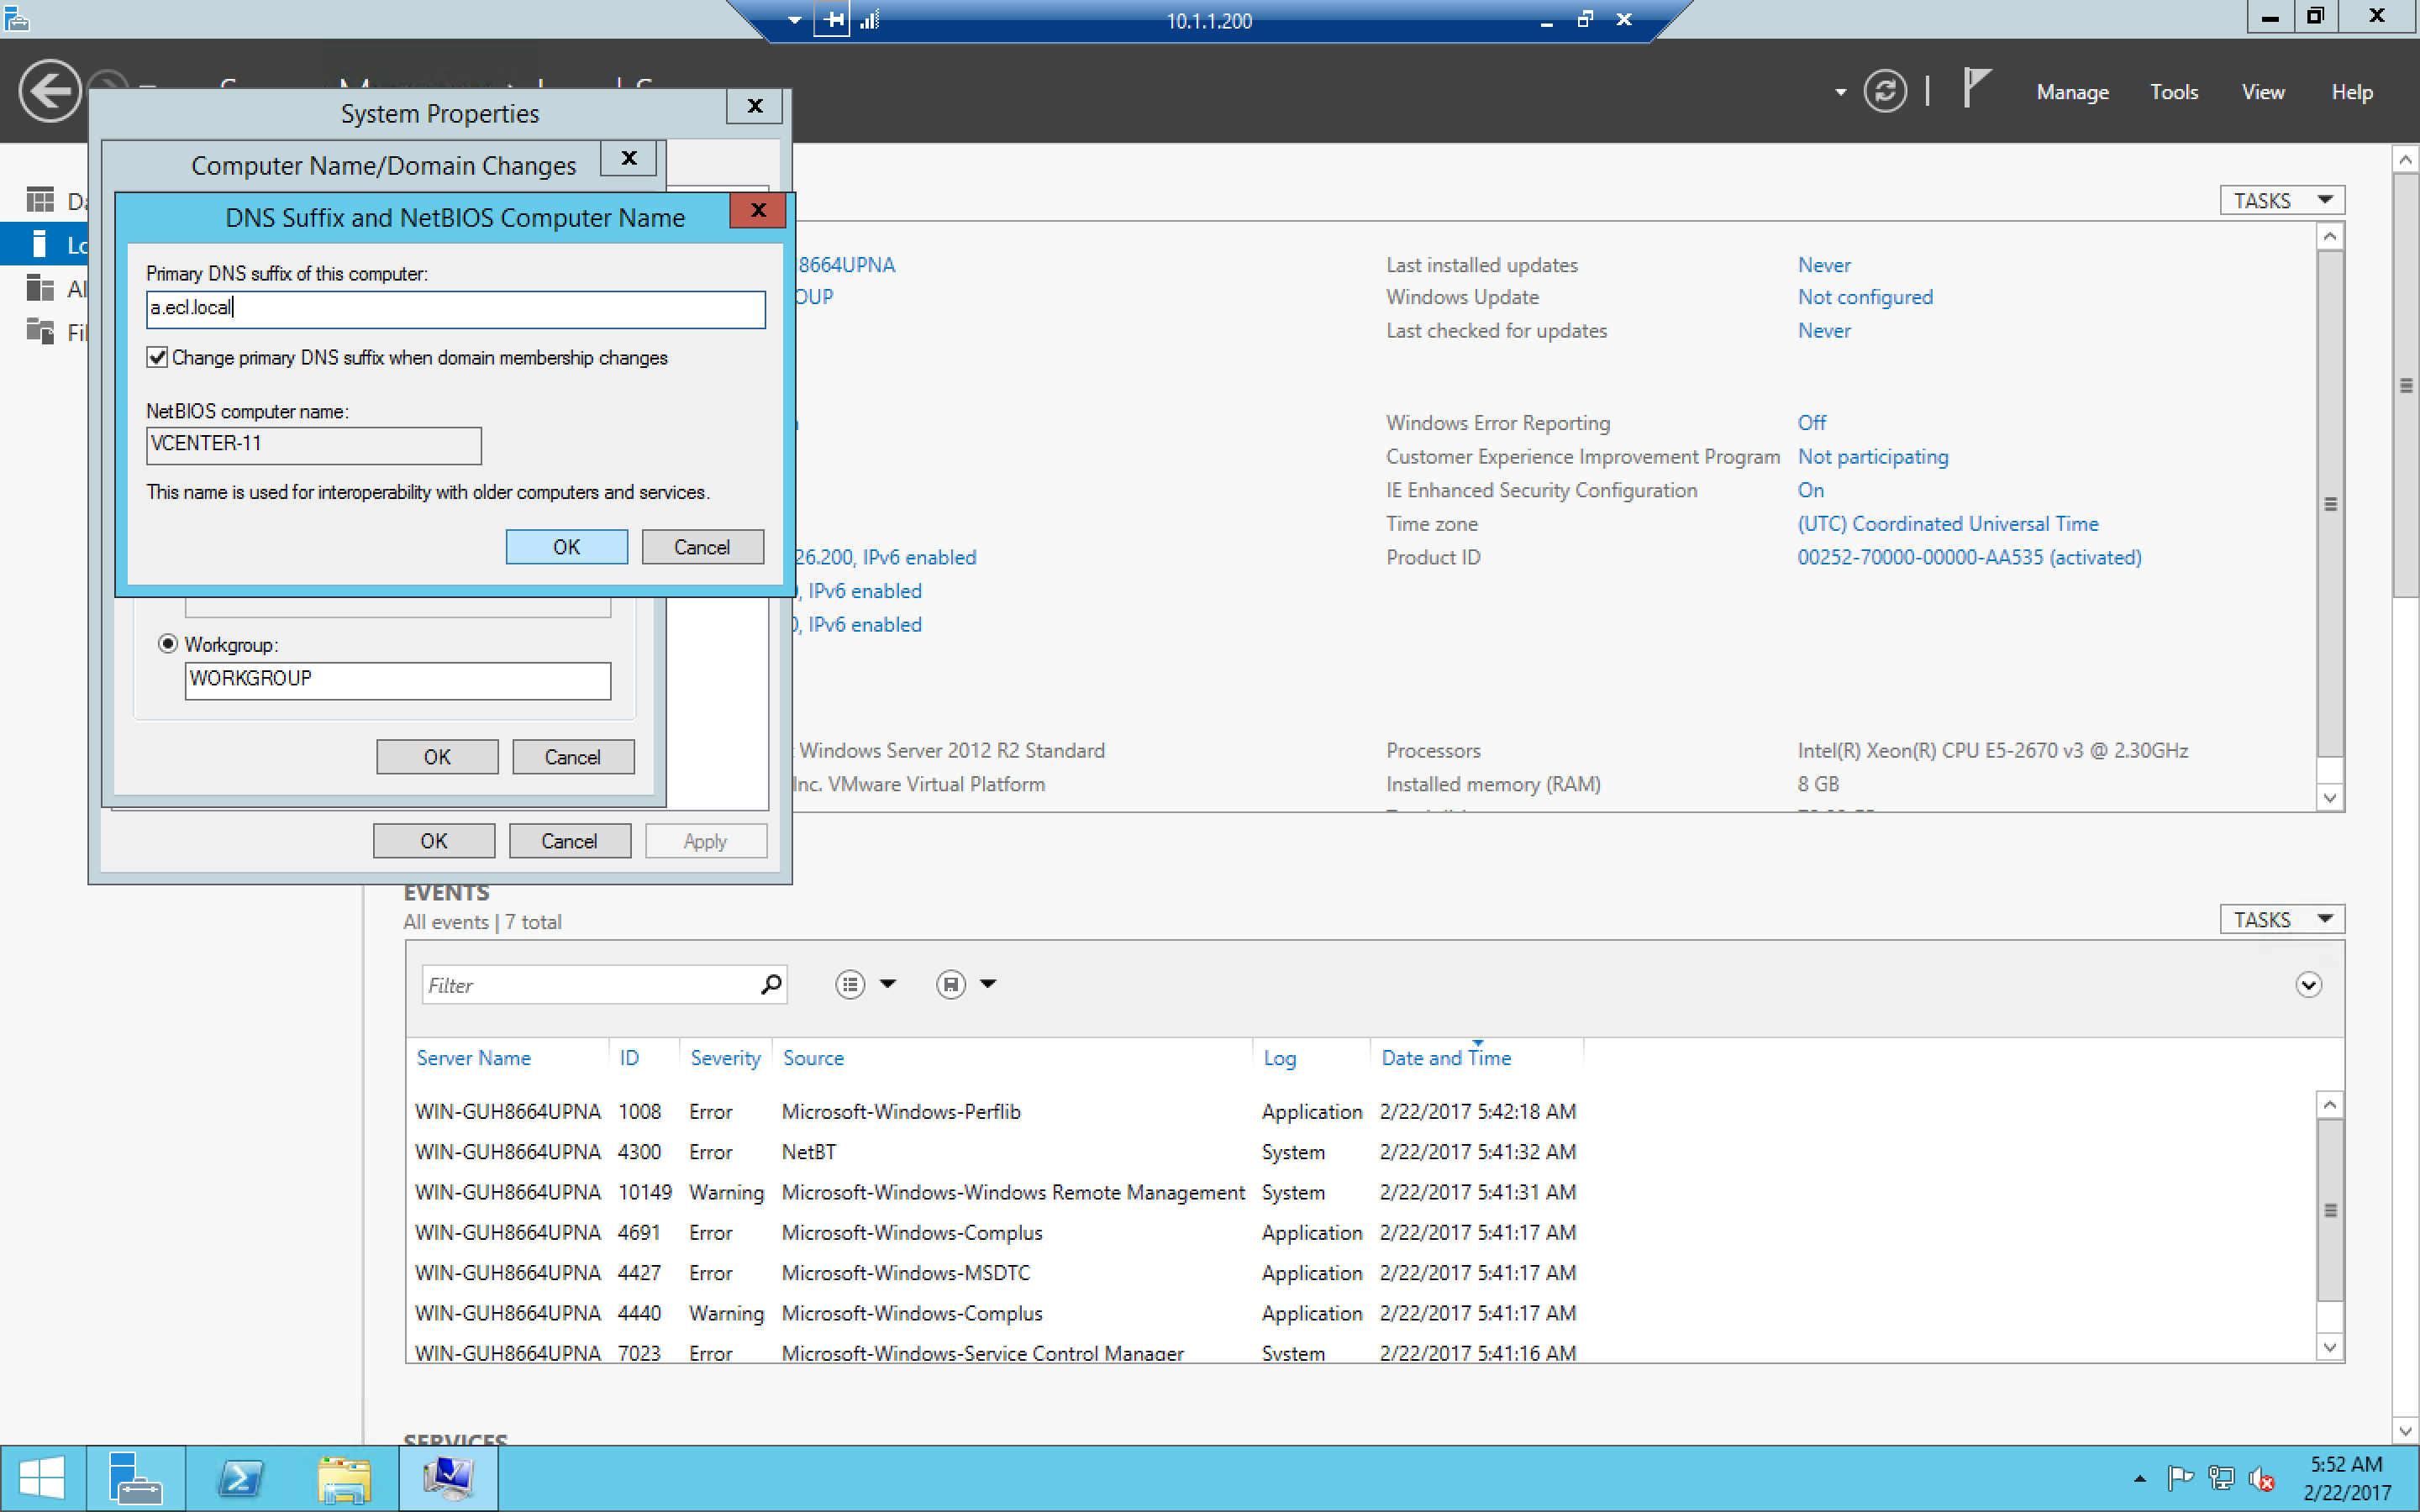
Task: Toggle change primary DNS suffix checkbox
Action: tap(157, 357)
